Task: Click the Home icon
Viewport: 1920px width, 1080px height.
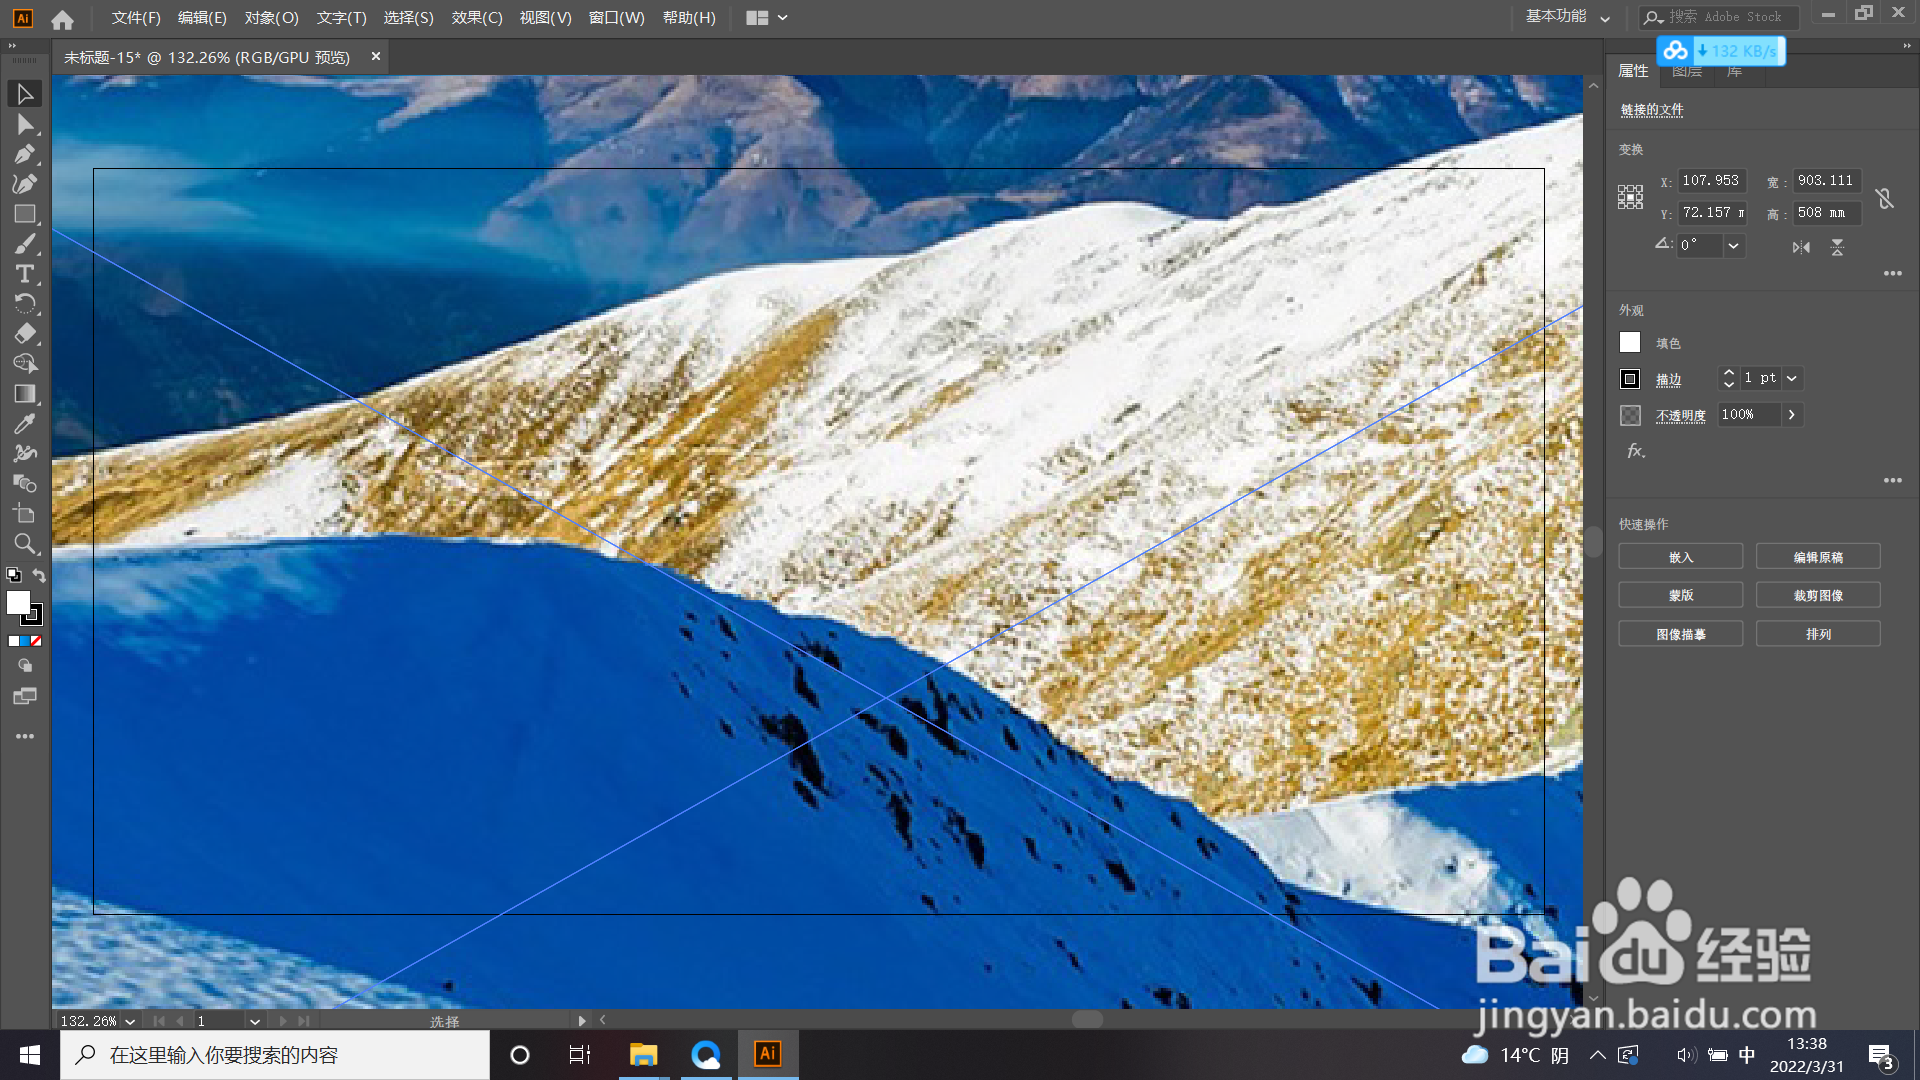Action: (62, 19)
